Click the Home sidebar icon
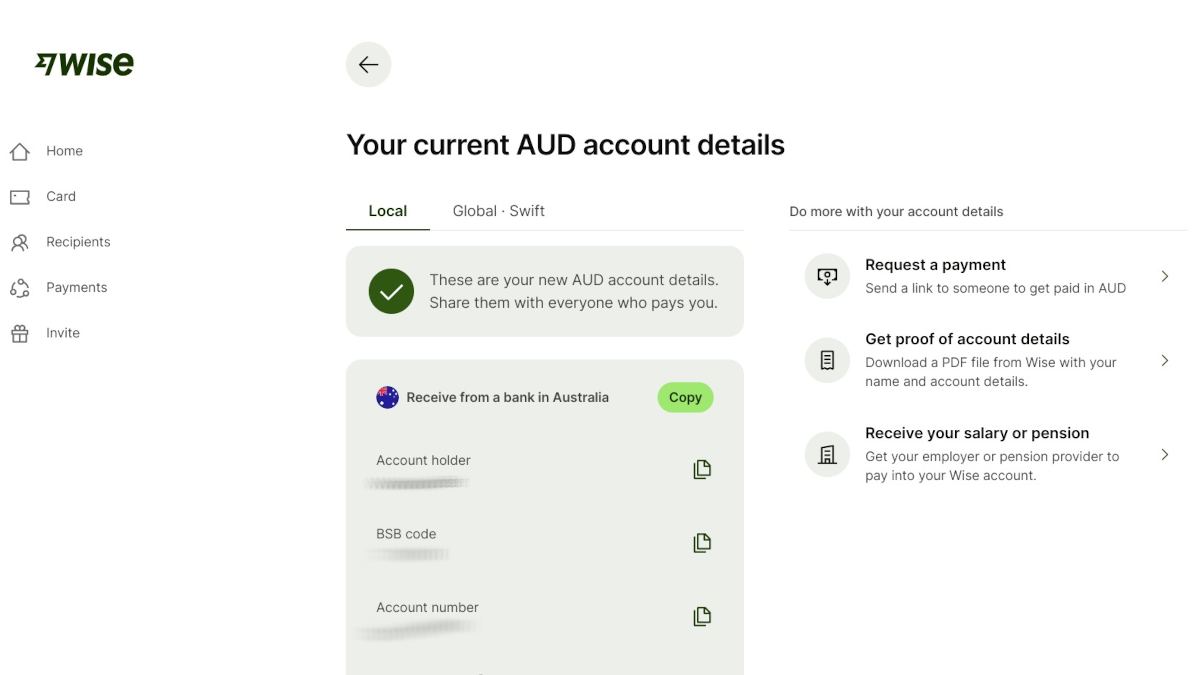The width and height of the screenshot is (1200, 675). pyautogui.click(x=20, y=152)
